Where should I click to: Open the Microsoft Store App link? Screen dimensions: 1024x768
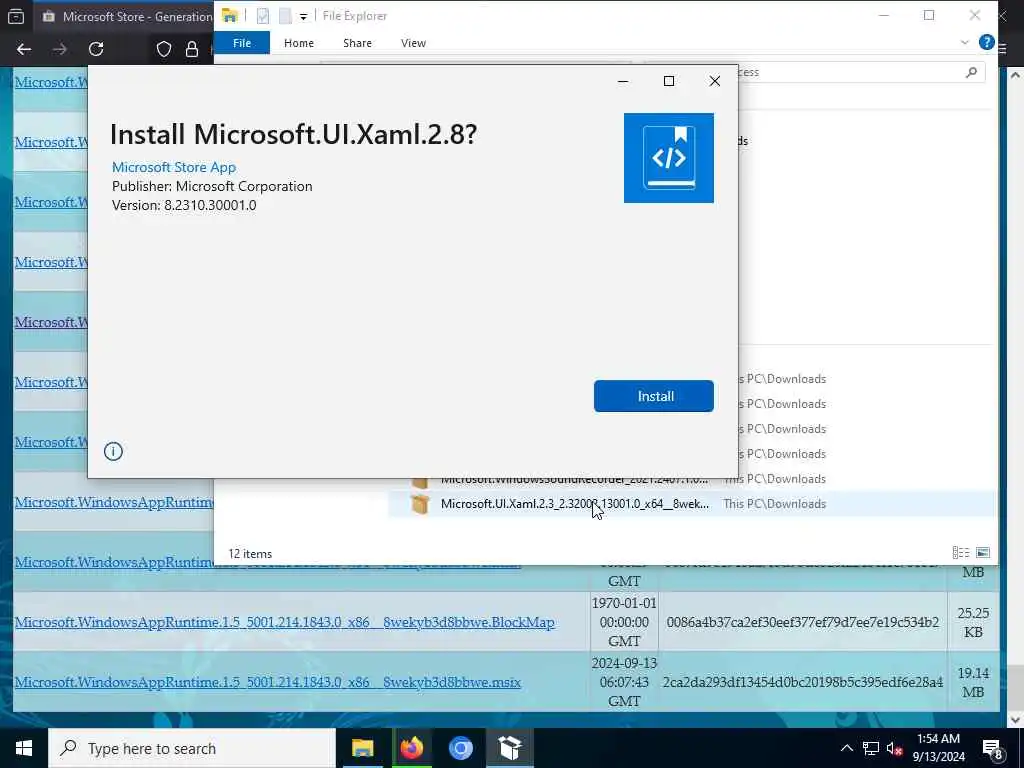(174, 167)
